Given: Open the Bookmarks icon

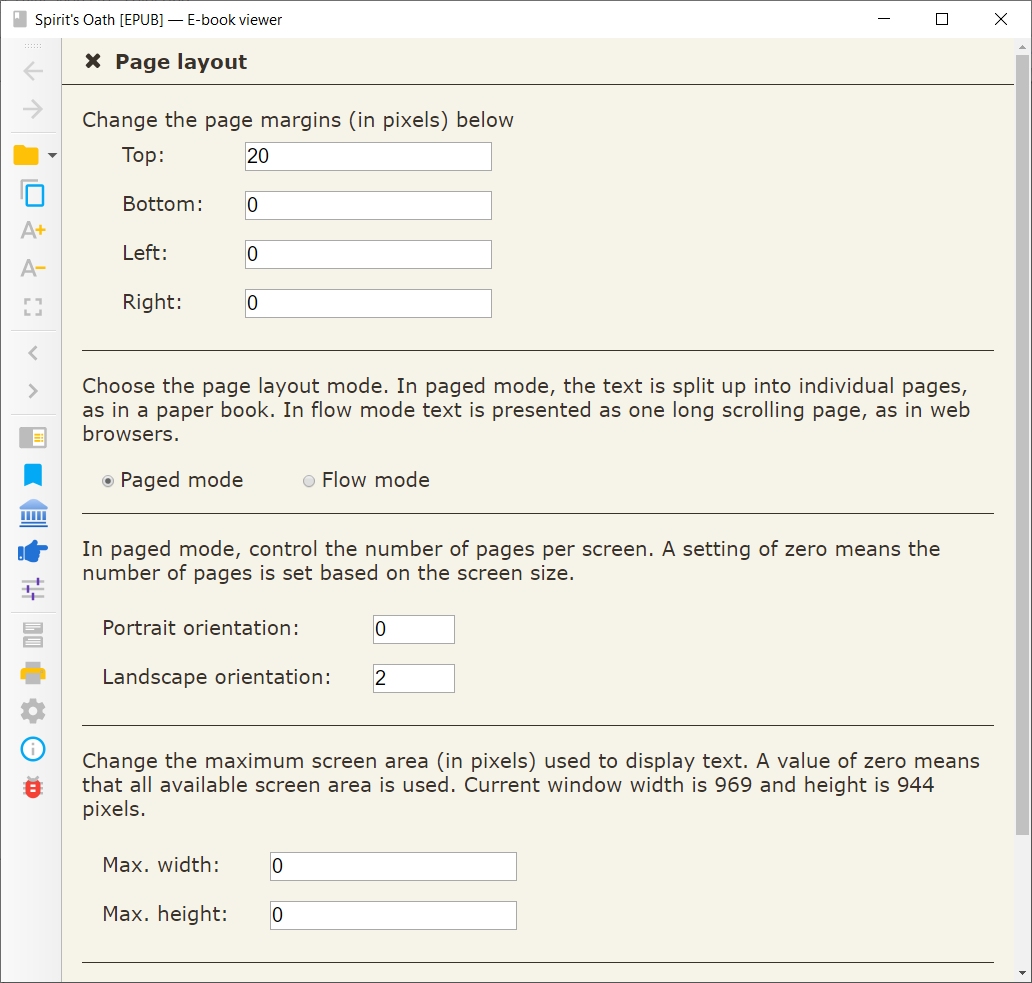Looking at the screenshot, I should point(33,475).
